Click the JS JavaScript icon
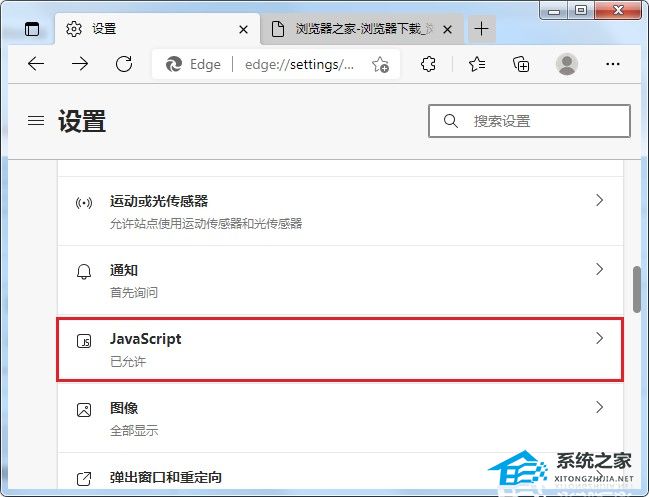The height and width of the screenshot is (497, 649). (x=84, y=341)
